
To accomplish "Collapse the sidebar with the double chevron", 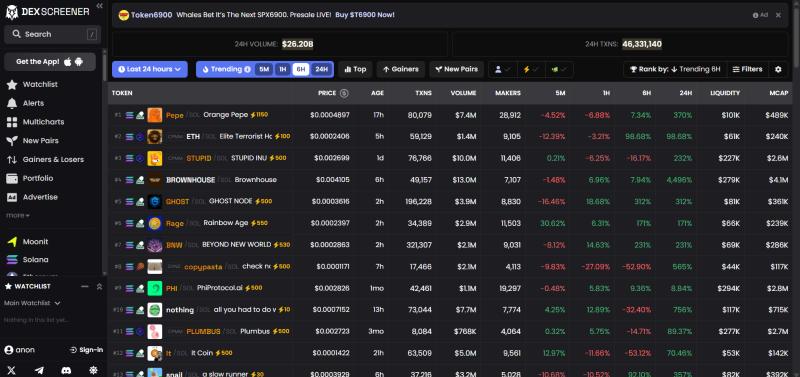I will point(99,6).
